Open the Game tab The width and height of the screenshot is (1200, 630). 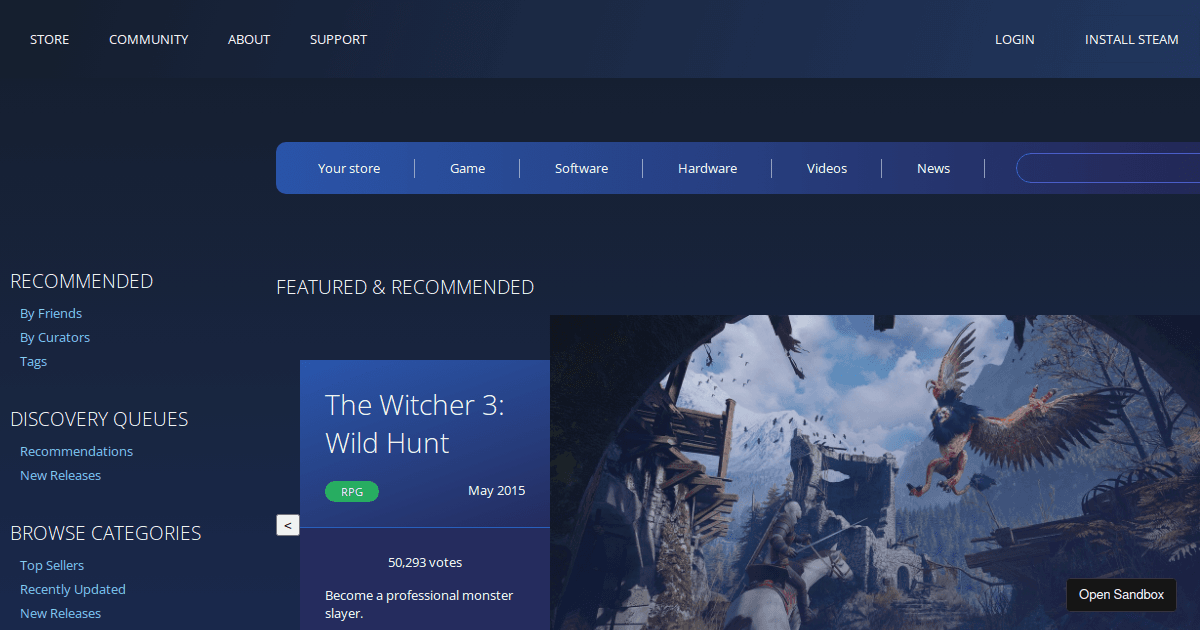(x=466, y=168)
